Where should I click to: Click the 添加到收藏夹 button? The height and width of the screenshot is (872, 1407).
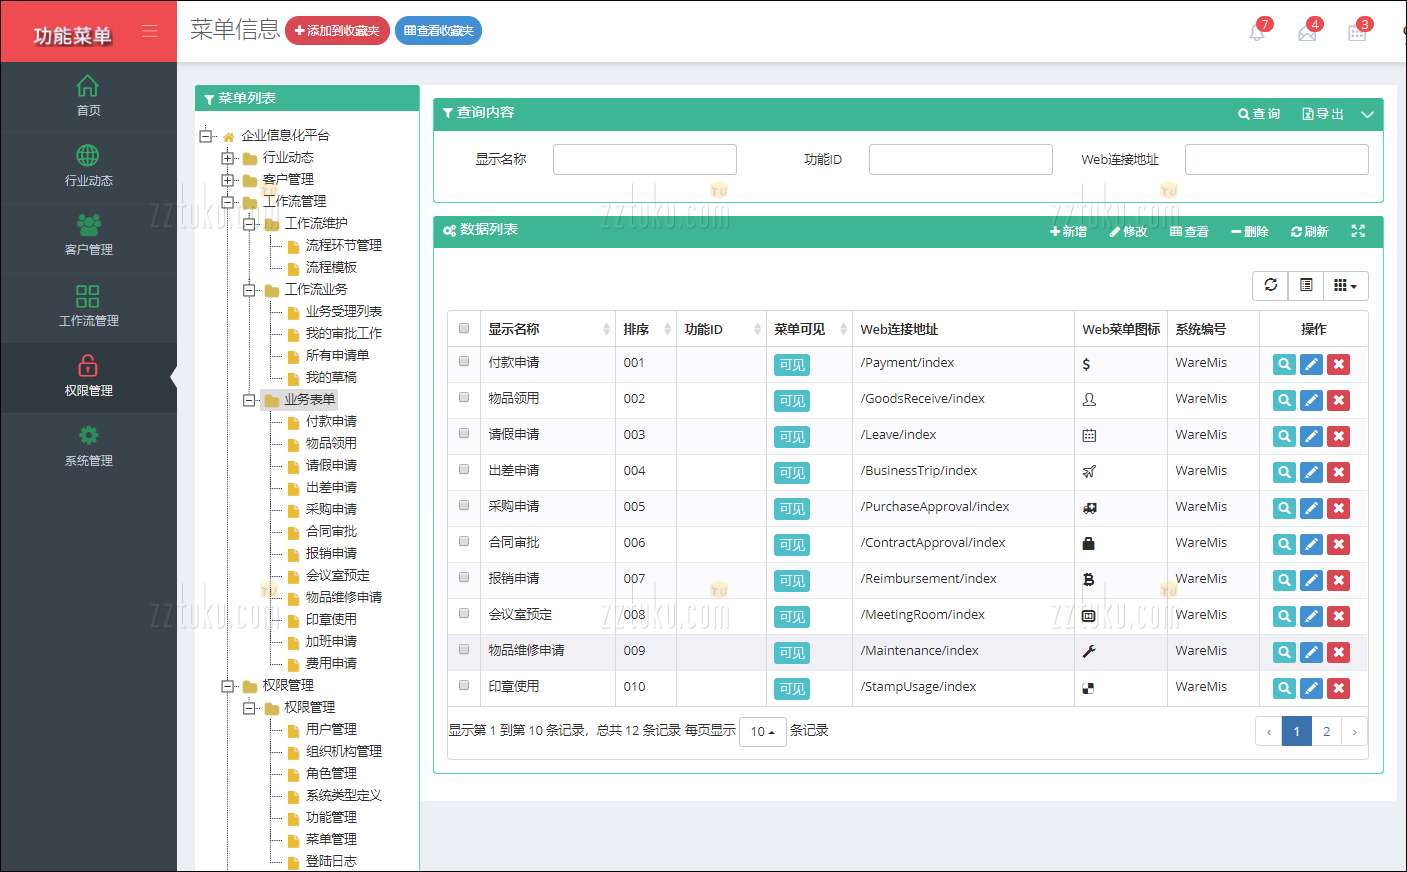[337, 31]
